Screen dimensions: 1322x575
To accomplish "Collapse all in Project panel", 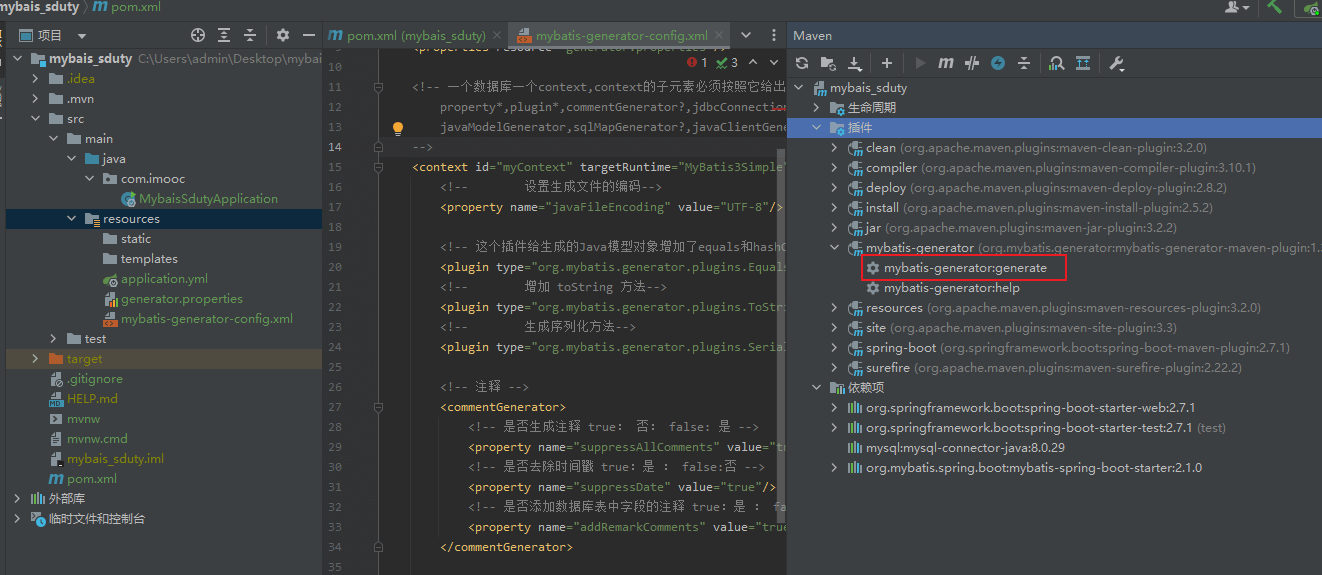I will point(250,35).
